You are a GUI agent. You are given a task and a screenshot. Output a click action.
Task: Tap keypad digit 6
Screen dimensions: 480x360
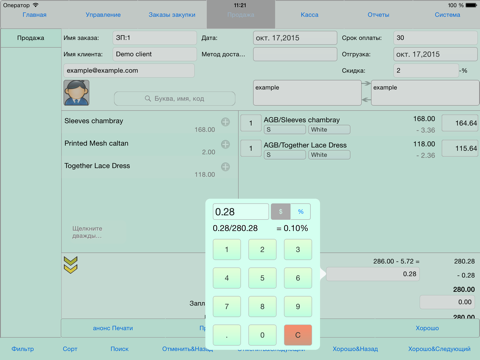[x=298, y=278]
